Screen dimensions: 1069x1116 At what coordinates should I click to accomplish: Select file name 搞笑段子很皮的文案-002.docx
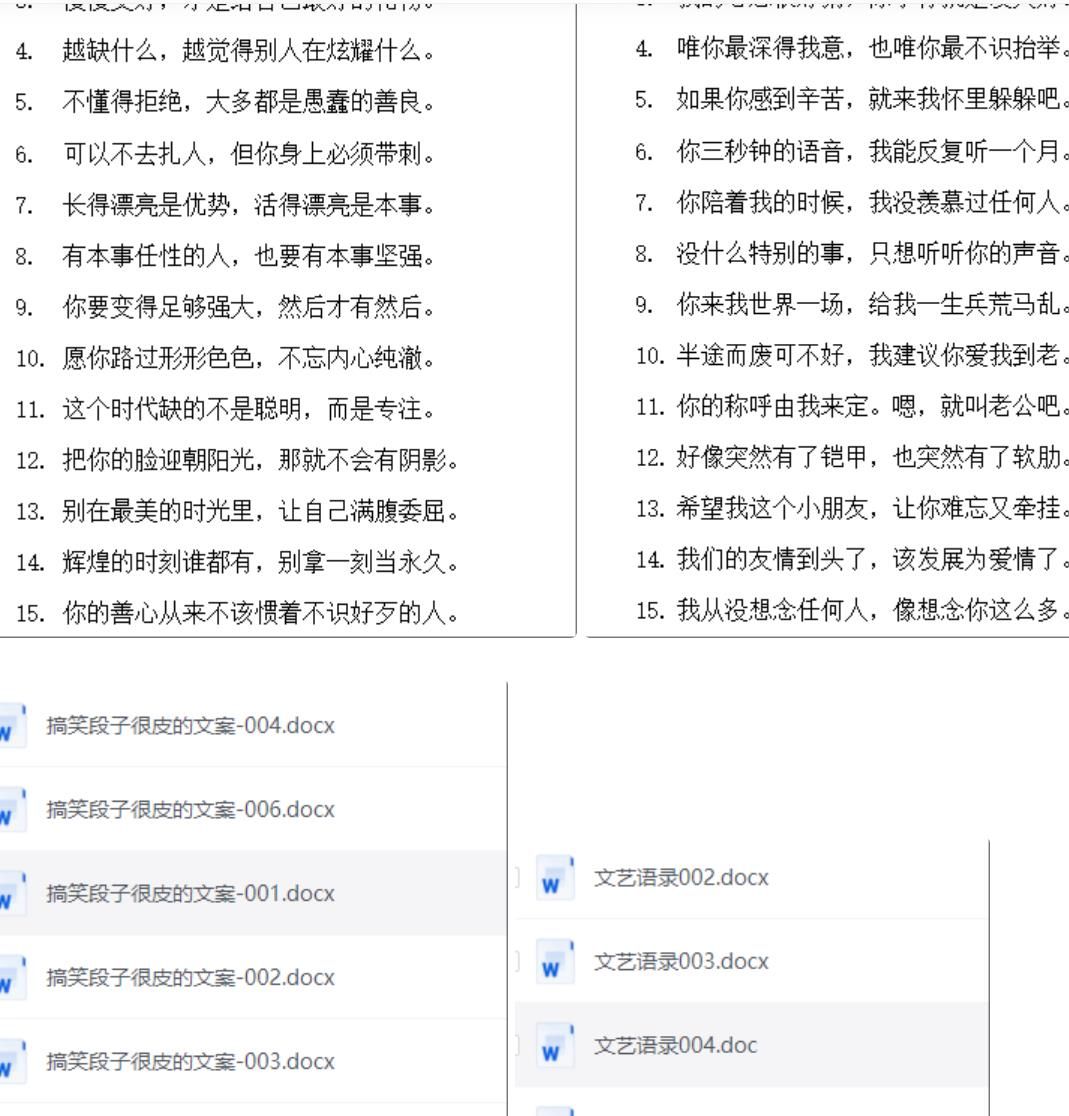coord(191,978)
